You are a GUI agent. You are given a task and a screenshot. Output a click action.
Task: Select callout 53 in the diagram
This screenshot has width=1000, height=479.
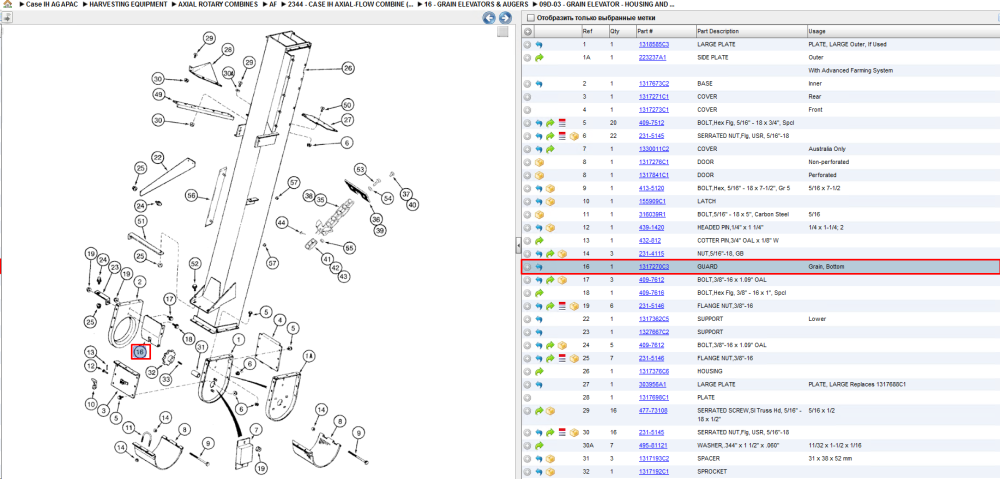[x=361, y=169]
